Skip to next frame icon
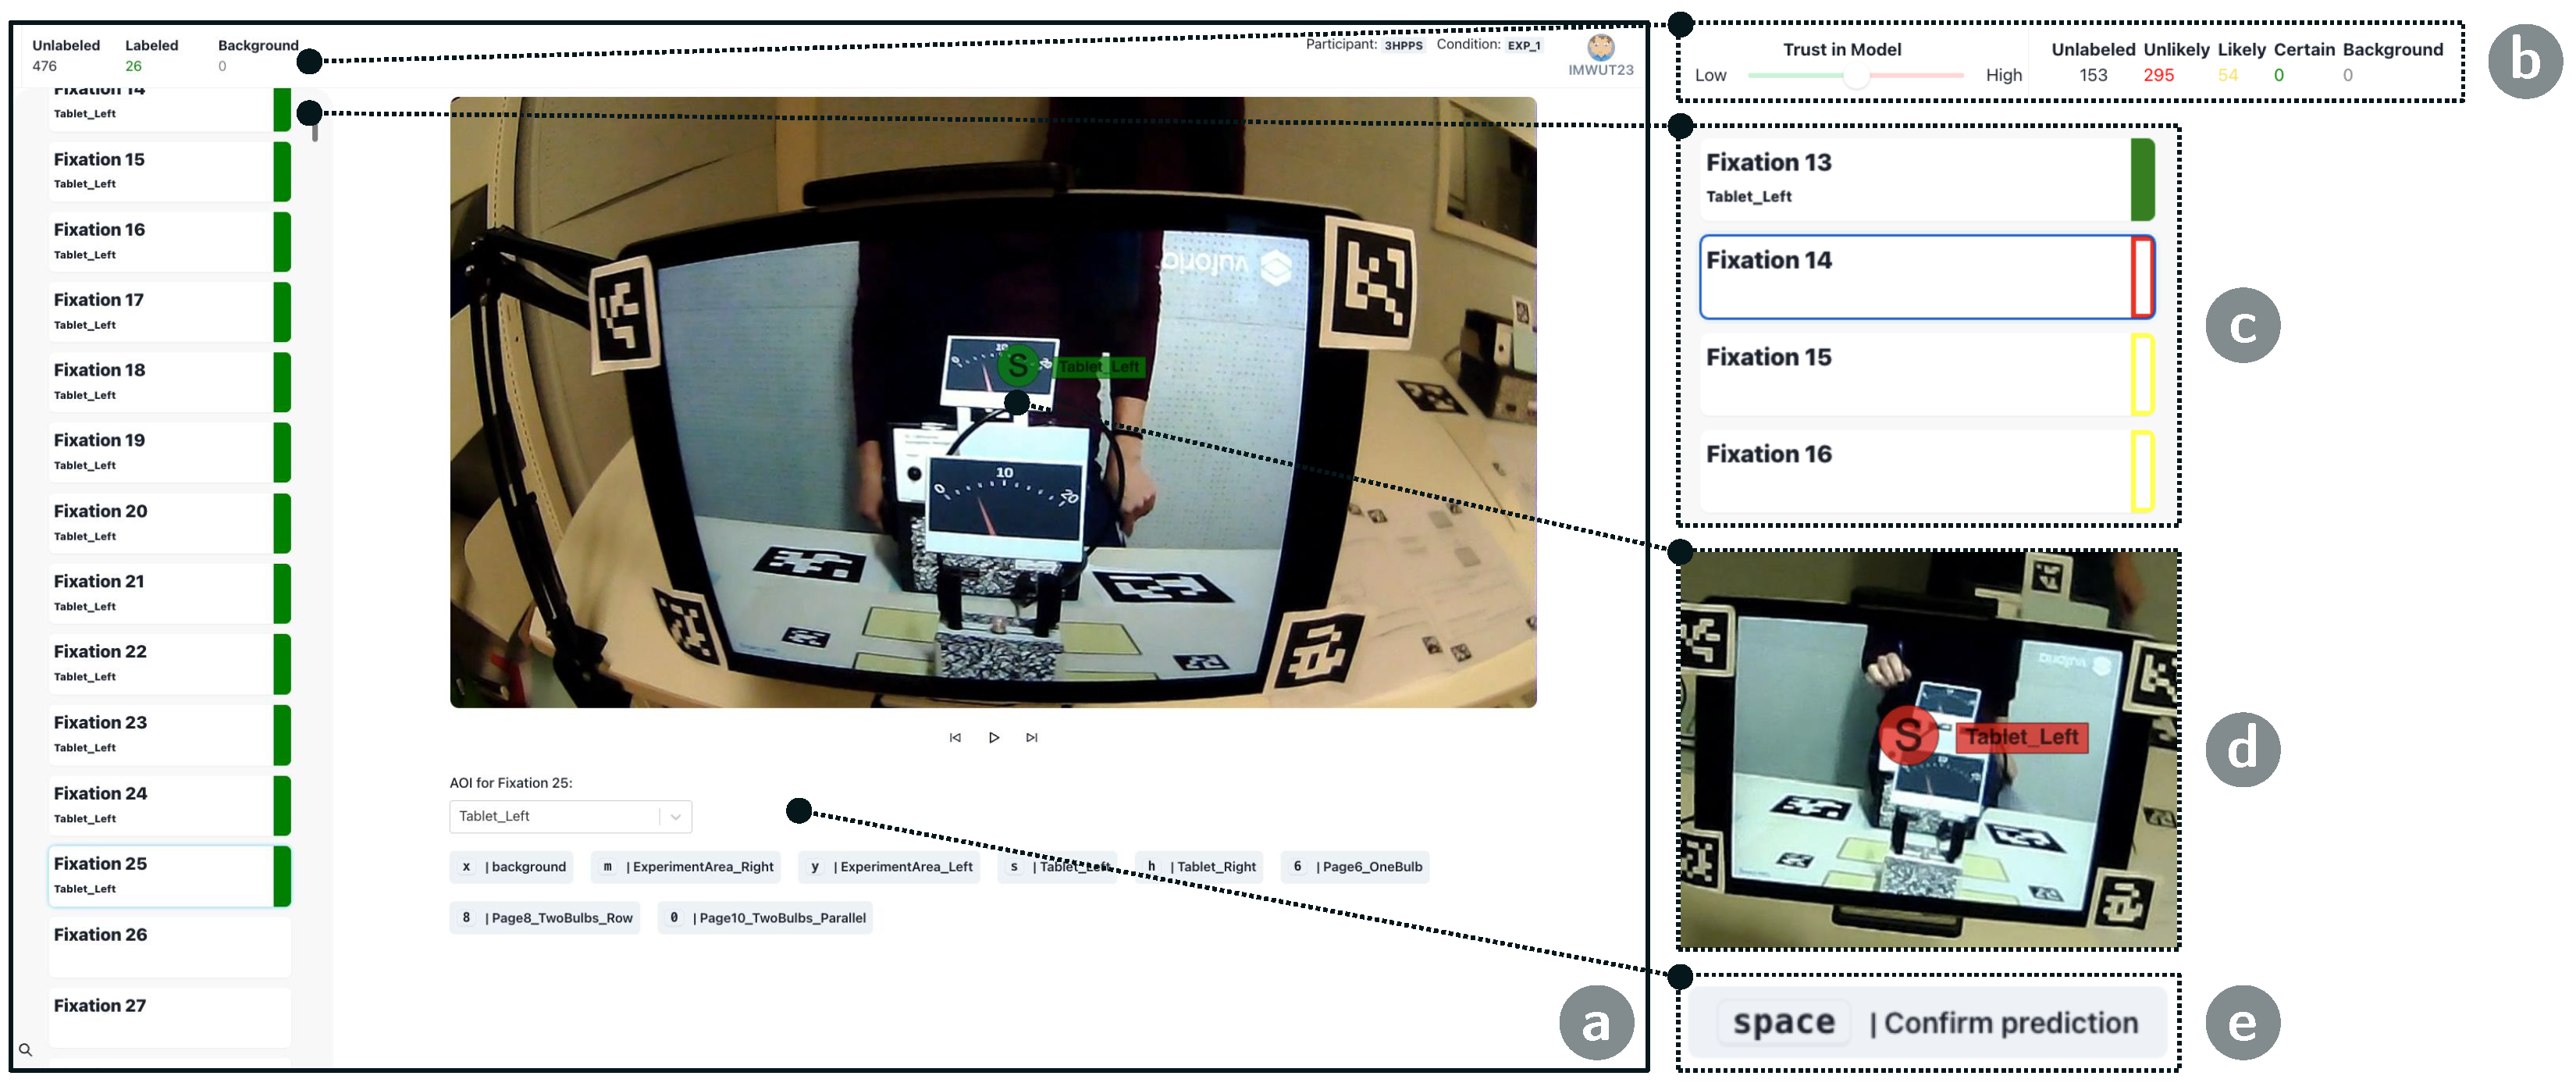 tap(1032, 737)
